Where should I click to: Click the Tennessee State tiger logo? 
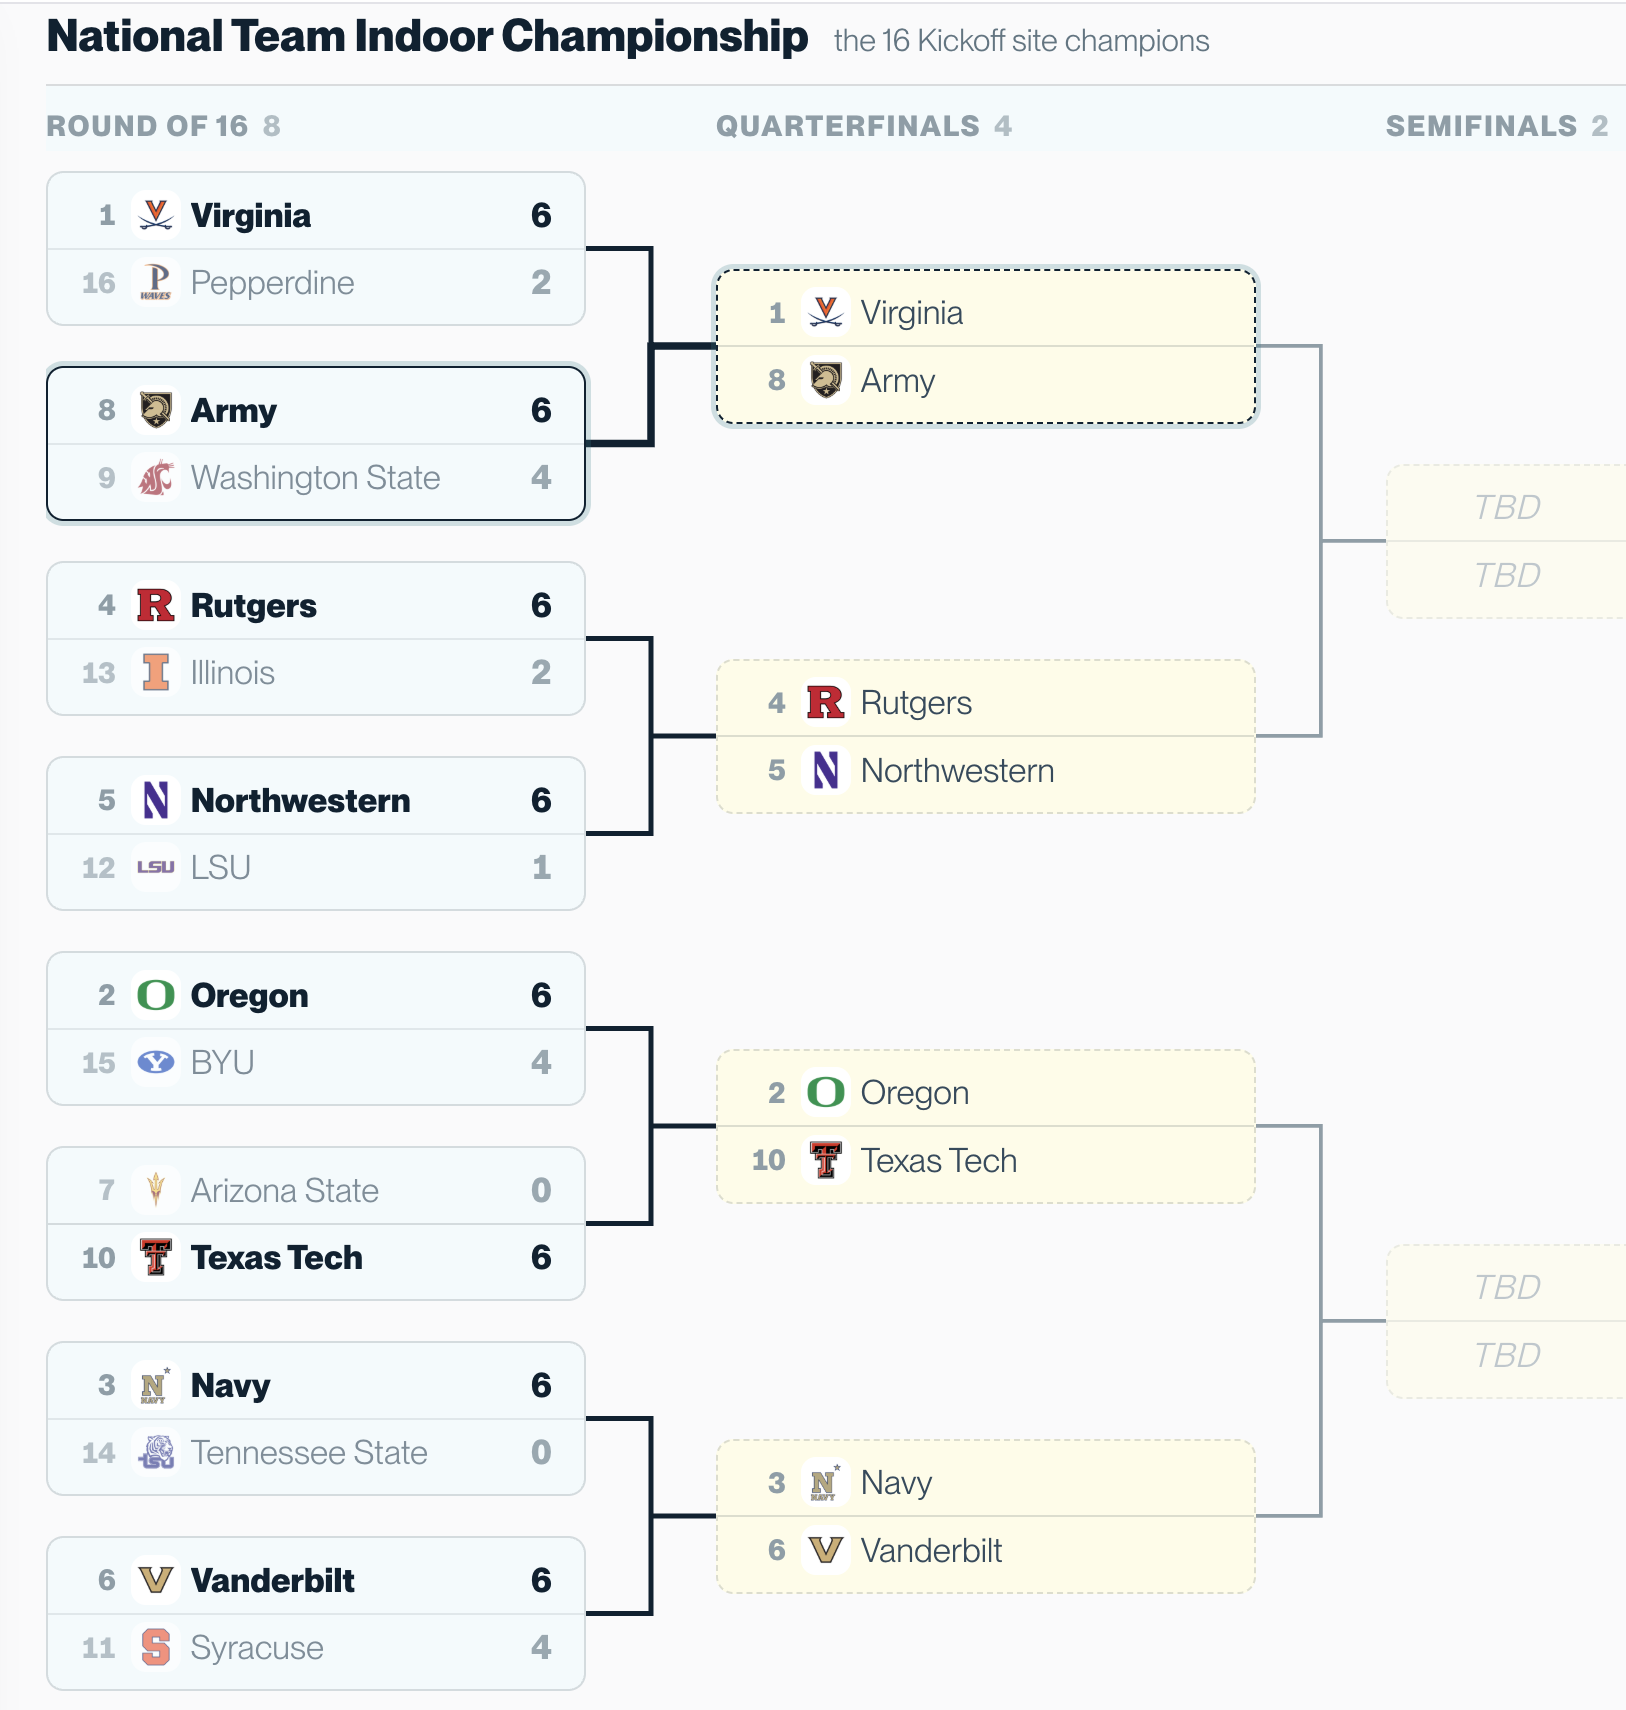(x=156, y=1452)
